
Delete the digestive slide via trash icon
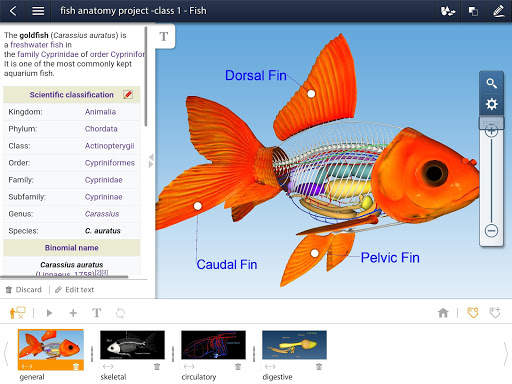point(319,367)
